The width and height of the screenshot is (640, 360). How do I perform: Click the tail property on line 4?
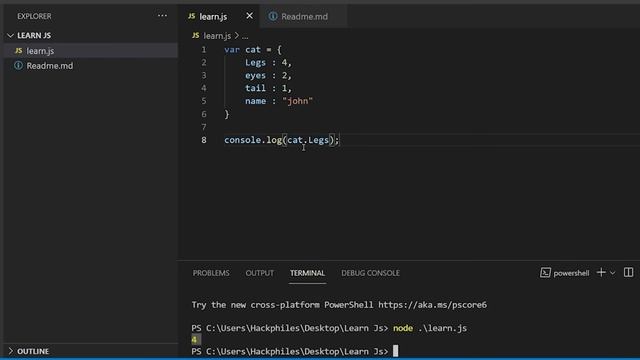(256, 88)
